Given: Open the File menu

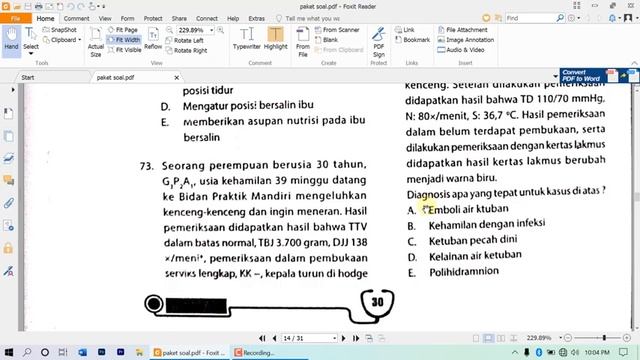Looking at the screenshot, I should tap(16, 18).
